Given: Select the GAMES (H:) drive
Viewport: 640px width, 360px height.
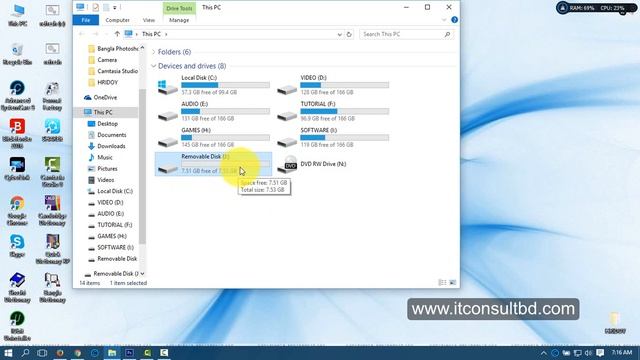Looking at the screenshot, I should tap(213, 137).
